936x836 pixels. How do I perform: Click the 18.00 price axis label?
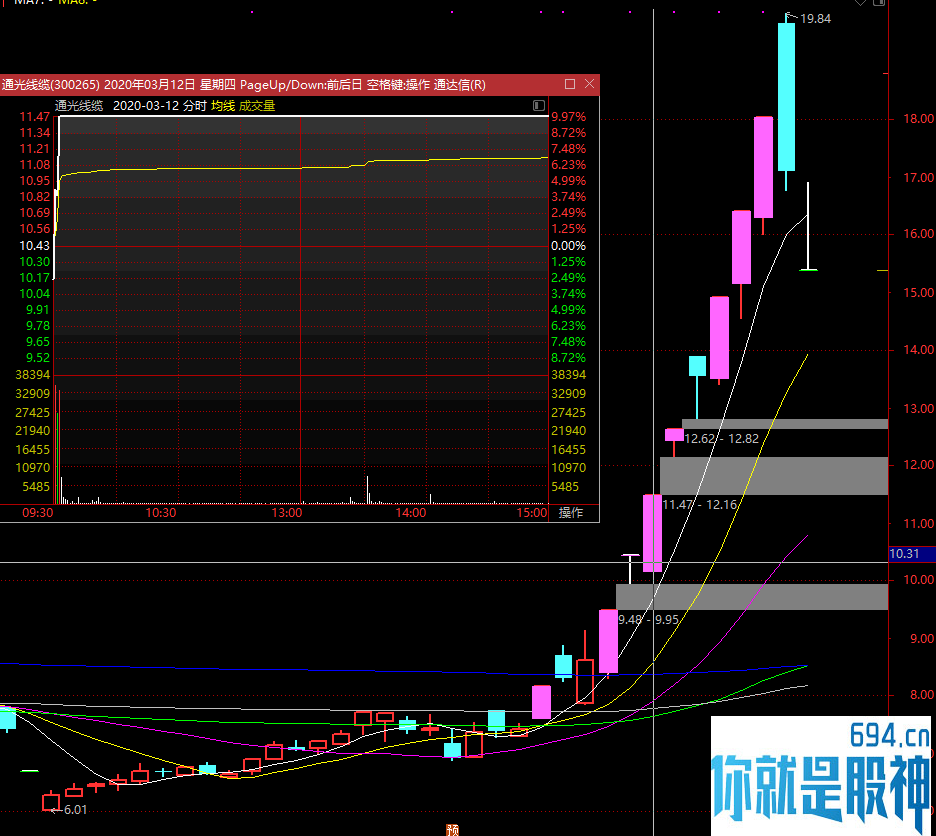(918, 118)
